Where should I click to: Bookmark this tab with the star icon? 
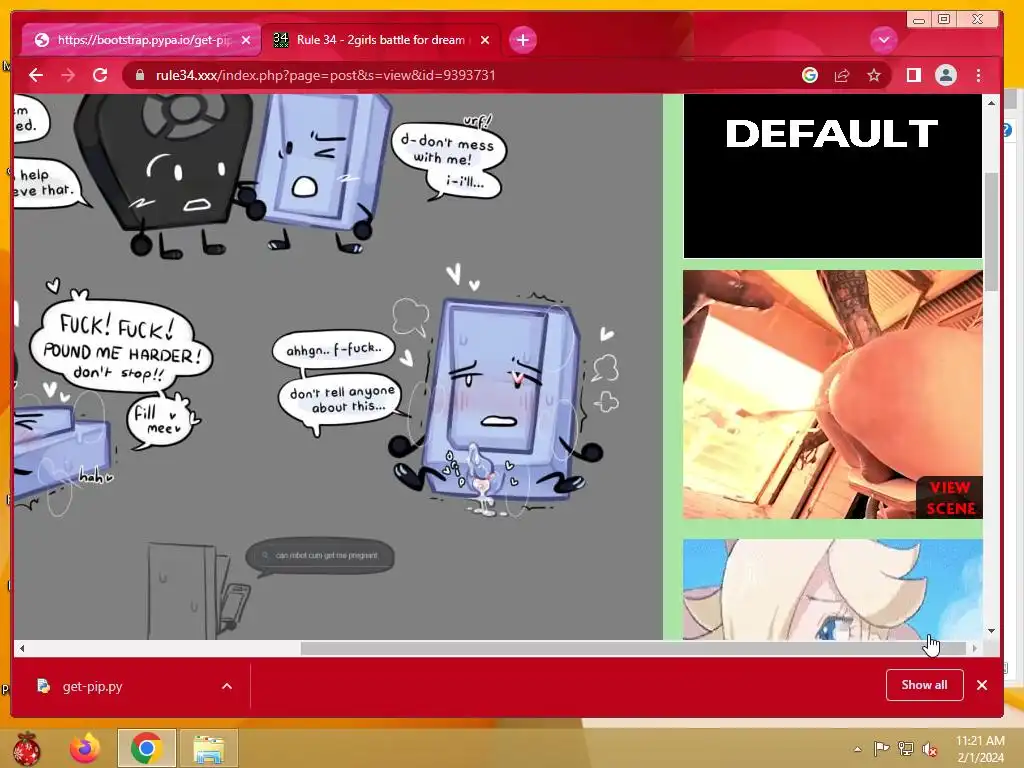click(x=874, y=75)
